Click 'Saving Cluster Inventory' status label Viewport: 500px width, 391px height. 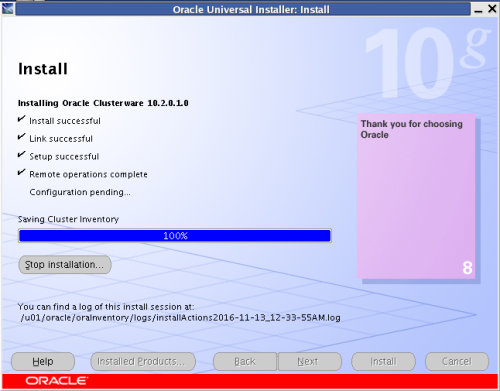coord(68,219)
